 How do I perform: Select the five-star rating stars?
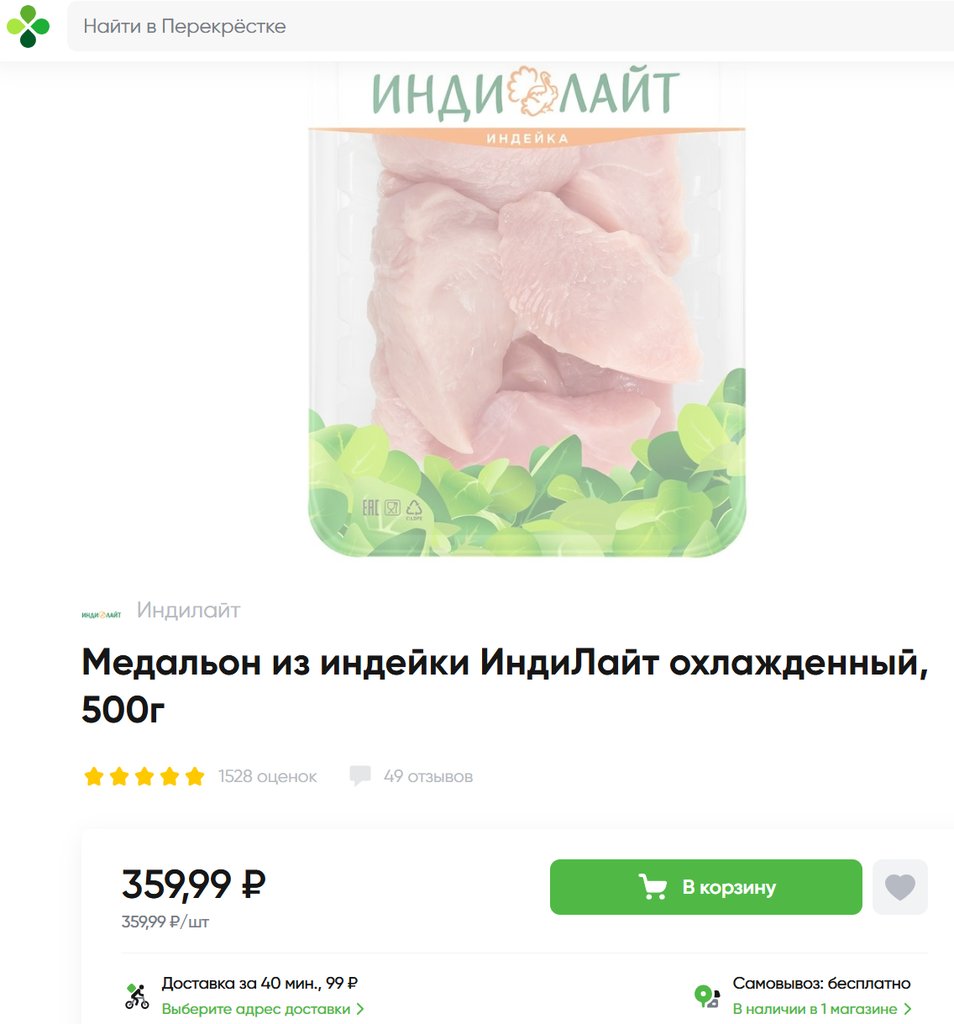click(x=144, y=776)
